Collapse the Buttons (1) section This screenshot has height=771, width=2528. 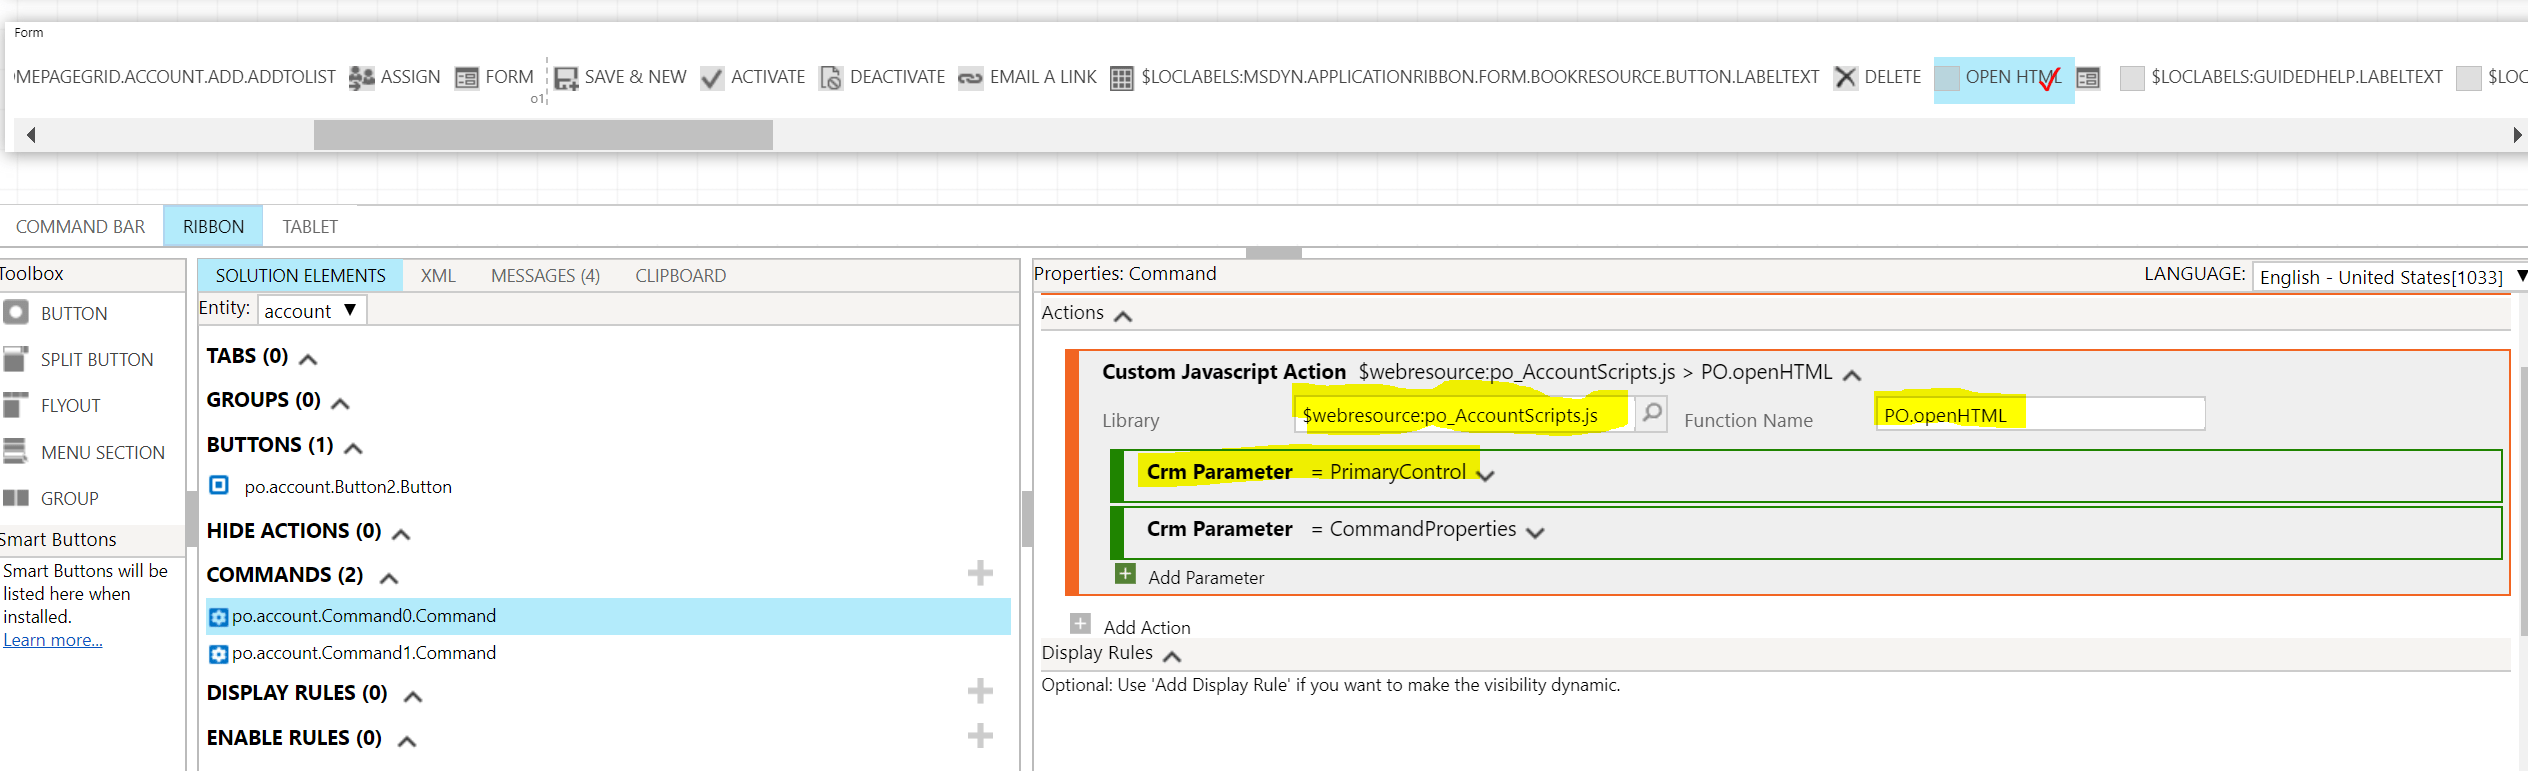click(x=353, y=447)
